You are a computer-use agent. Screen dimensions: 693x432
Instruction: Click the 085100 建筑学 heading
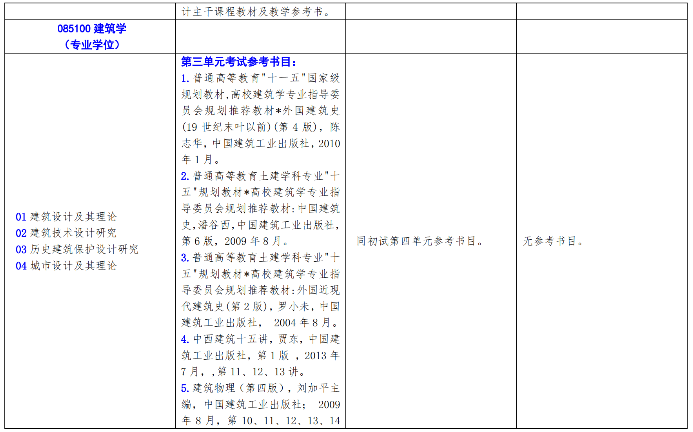90,30
